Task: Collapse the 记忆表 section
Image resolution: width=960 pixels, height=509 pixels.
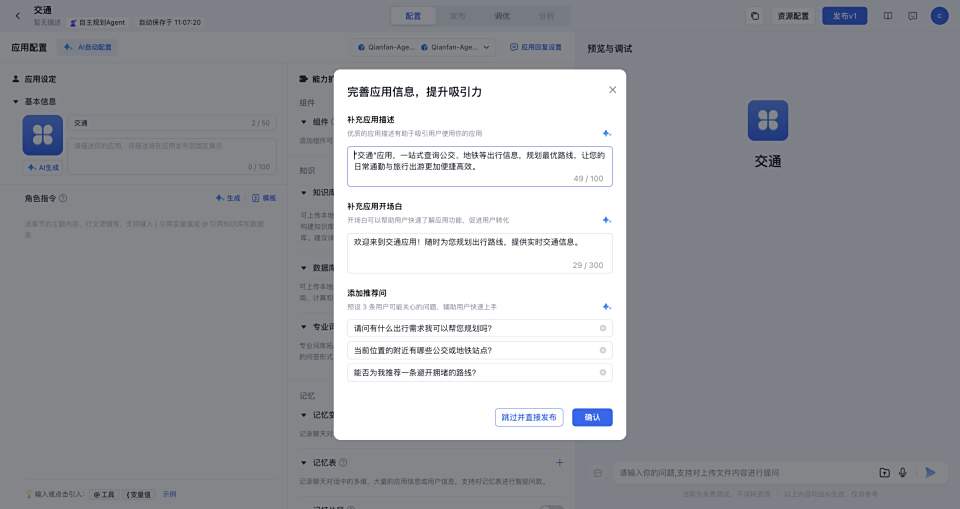Action: 304,463
